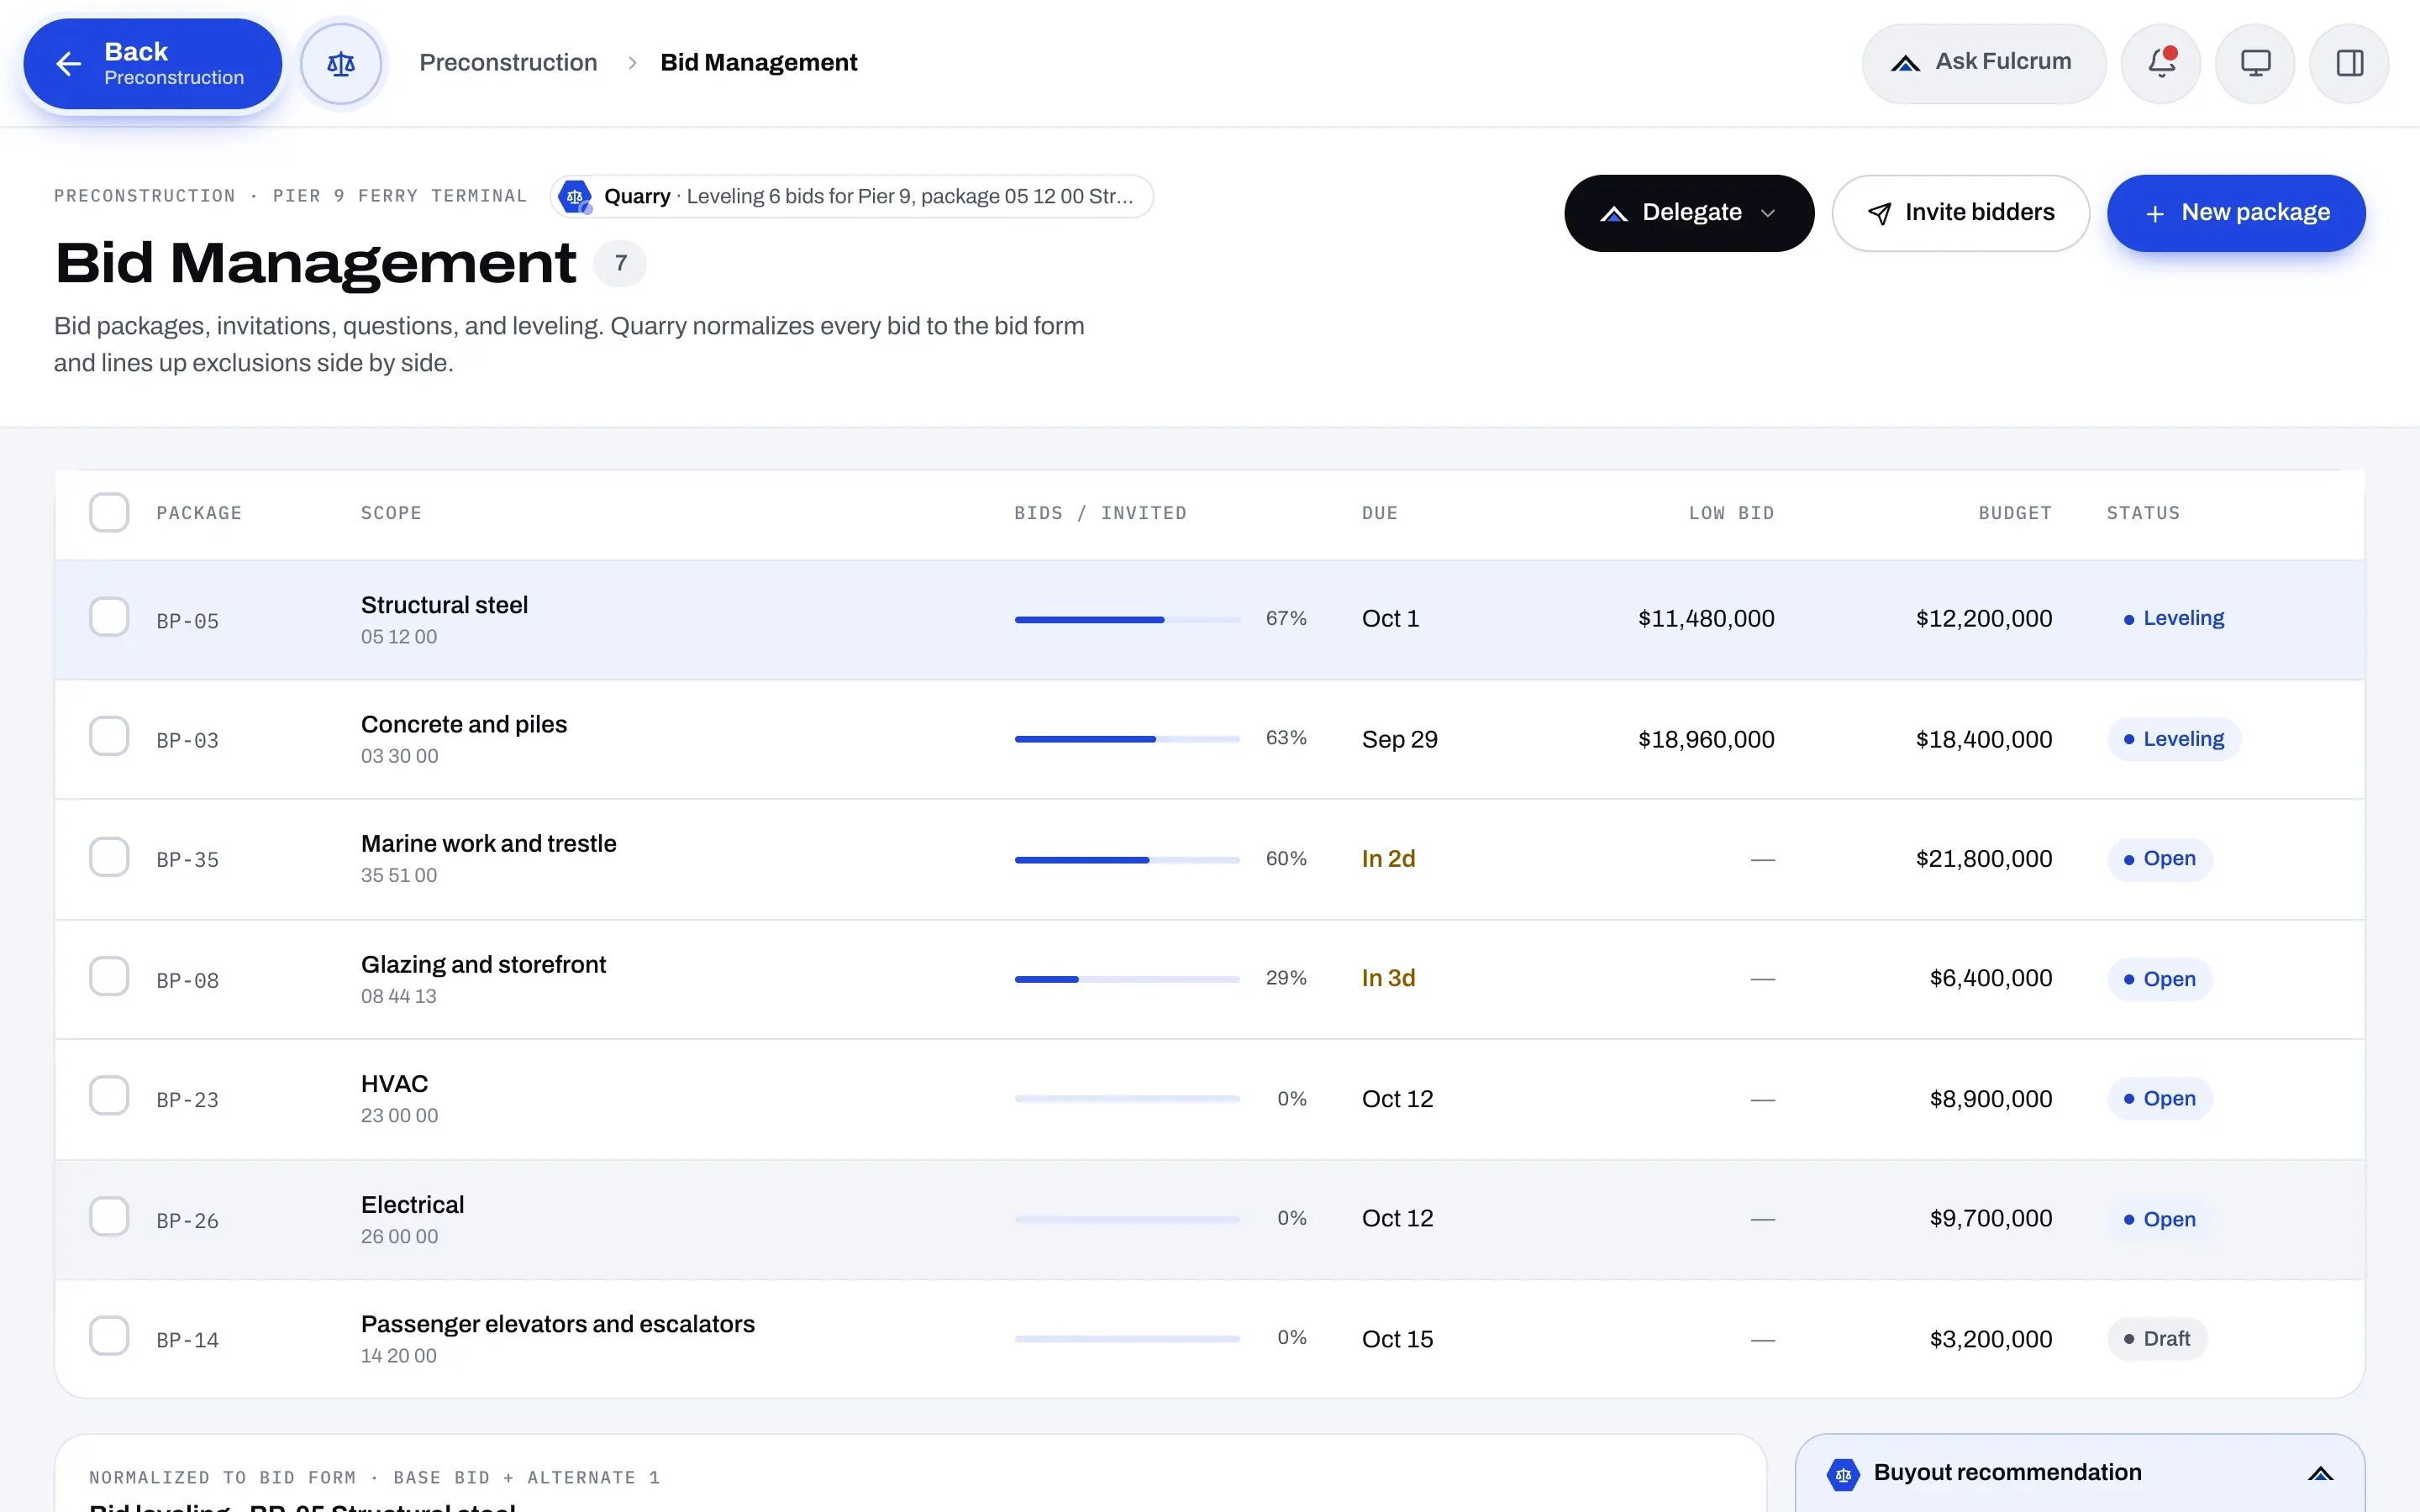Click Leveling status of BP-05
The width and height of the screenshot is (2420, 1512).
tap(2173, 619)
